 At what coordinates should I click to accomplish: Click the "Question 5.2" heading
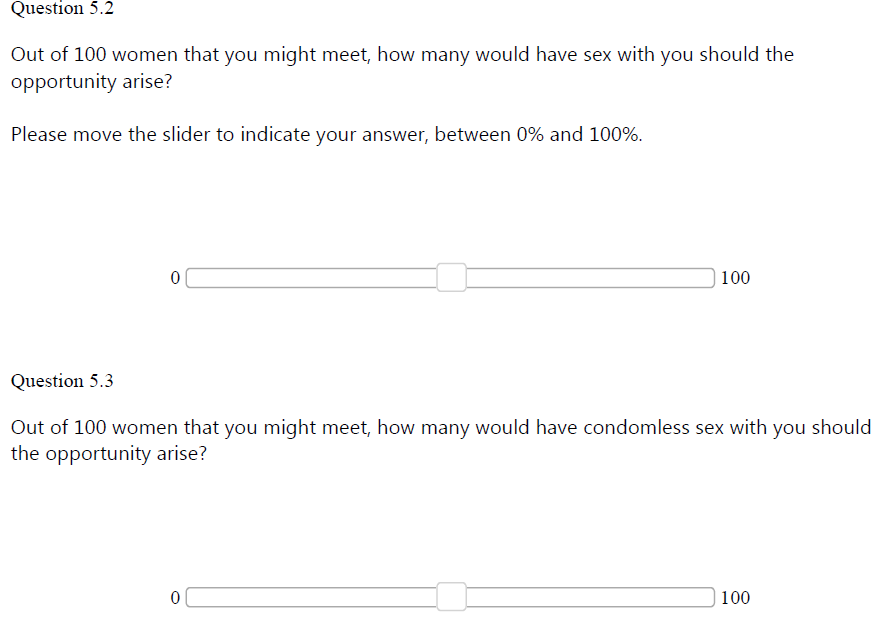pyautogui.click(x=62, y=9)
